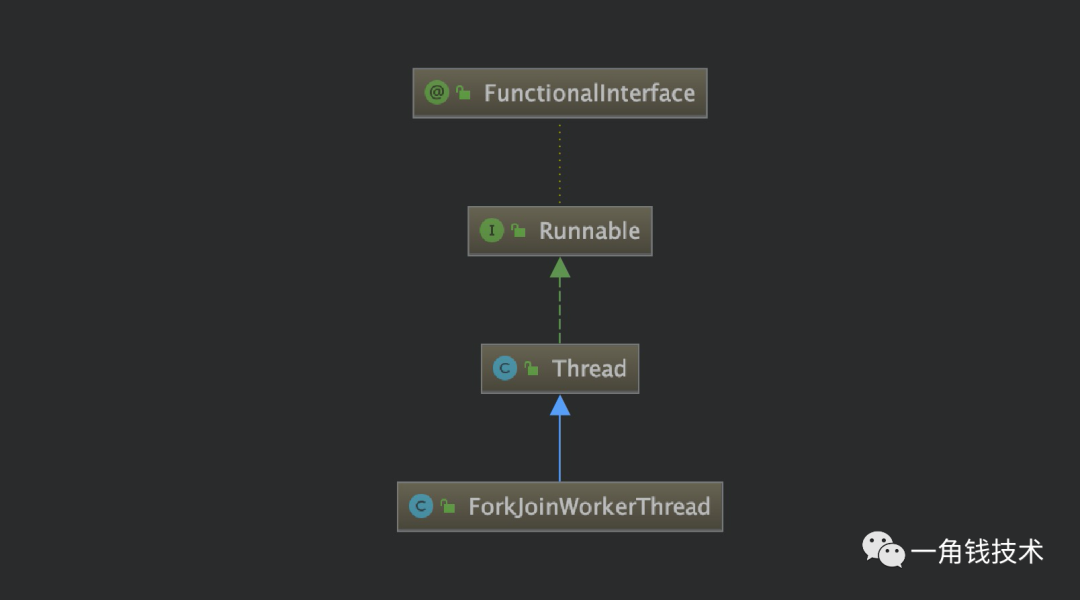Screen dimensions: 1080x600
Task: Select the FunctionalInterface node label
Action: 589,93
